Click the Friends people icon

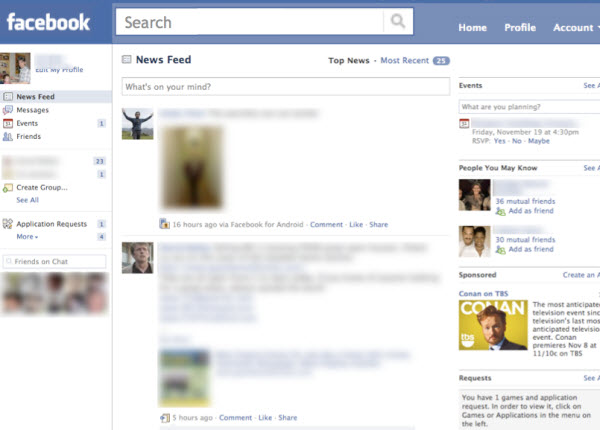(8, 137)
